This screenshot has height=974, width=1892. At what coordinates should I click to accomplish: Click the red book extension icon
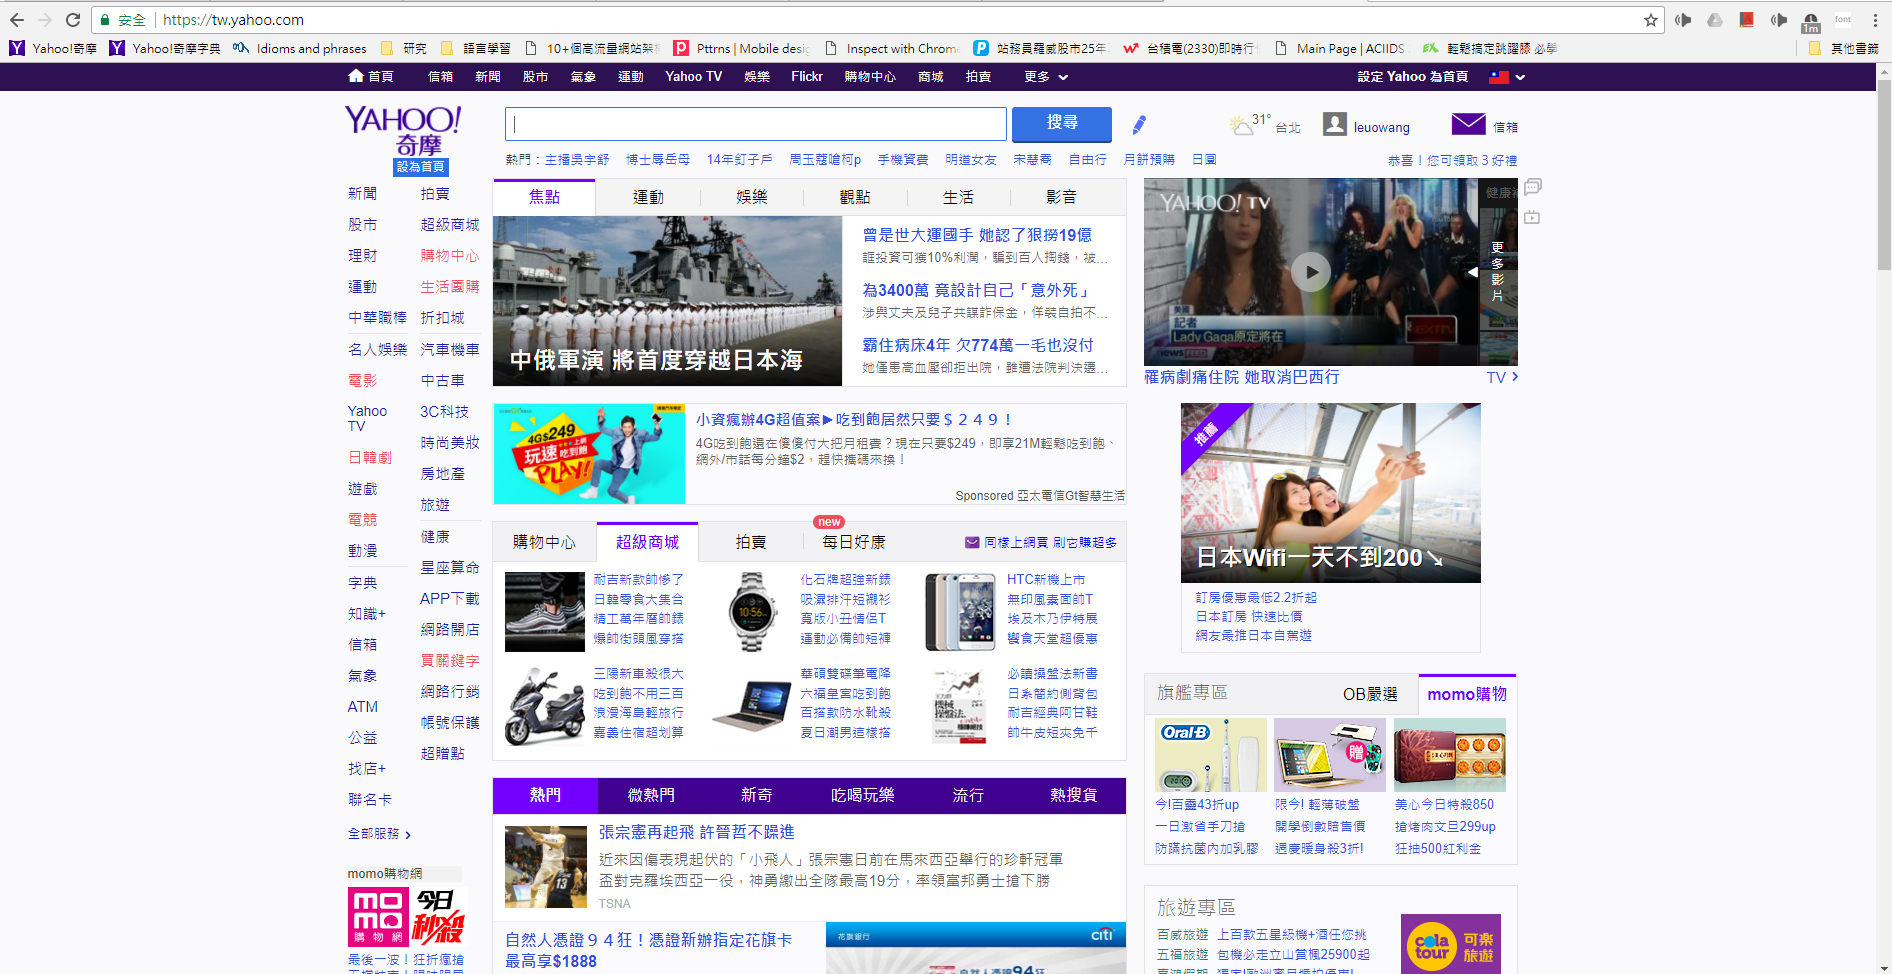[x=1747, y=20]
